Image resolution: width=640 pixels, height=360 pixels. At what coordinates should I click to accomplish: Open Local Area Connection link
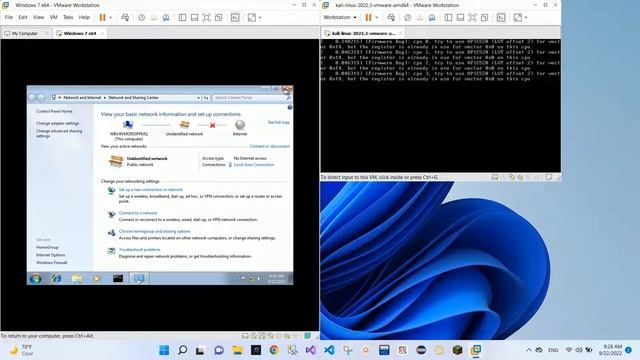pos(254,165)
